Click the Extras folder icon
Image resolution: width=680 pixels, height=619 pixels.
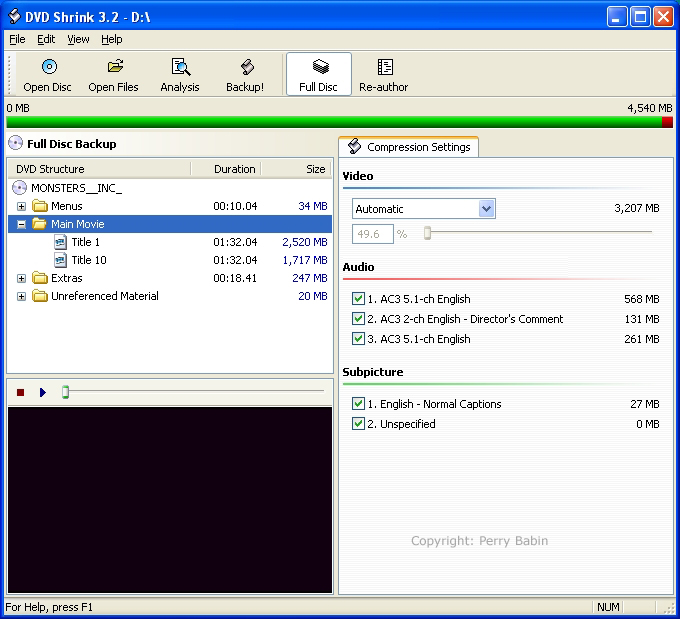[40, 278]
